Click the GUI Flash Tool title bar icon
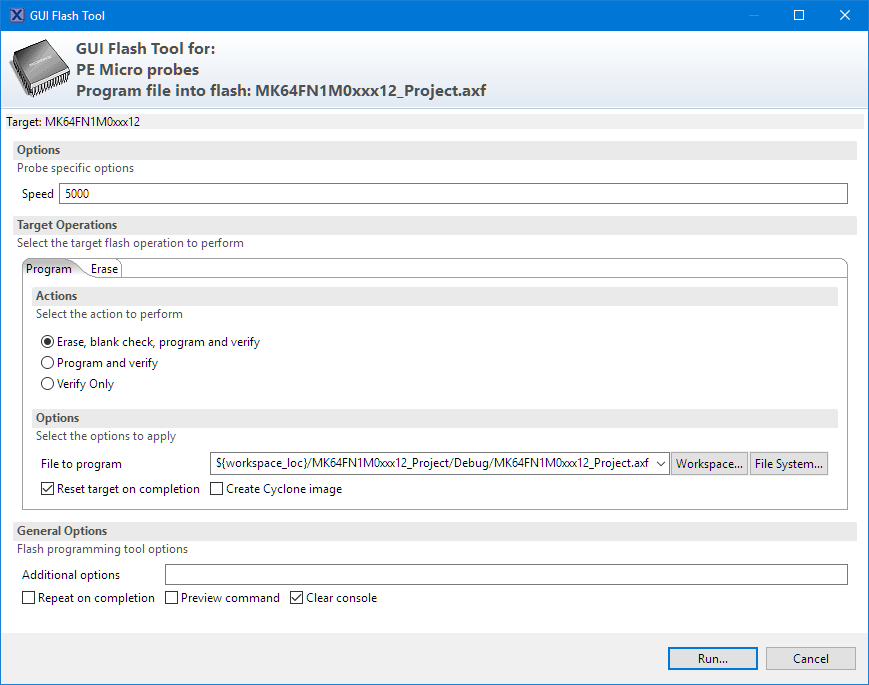This screenshot has height=685, width=869. click(x=17, y=15)
